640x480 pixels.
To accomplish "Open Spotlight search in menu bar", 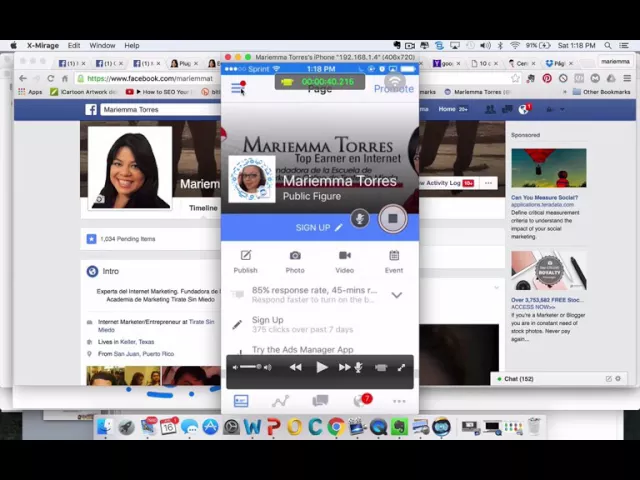I will click(608, 45).
